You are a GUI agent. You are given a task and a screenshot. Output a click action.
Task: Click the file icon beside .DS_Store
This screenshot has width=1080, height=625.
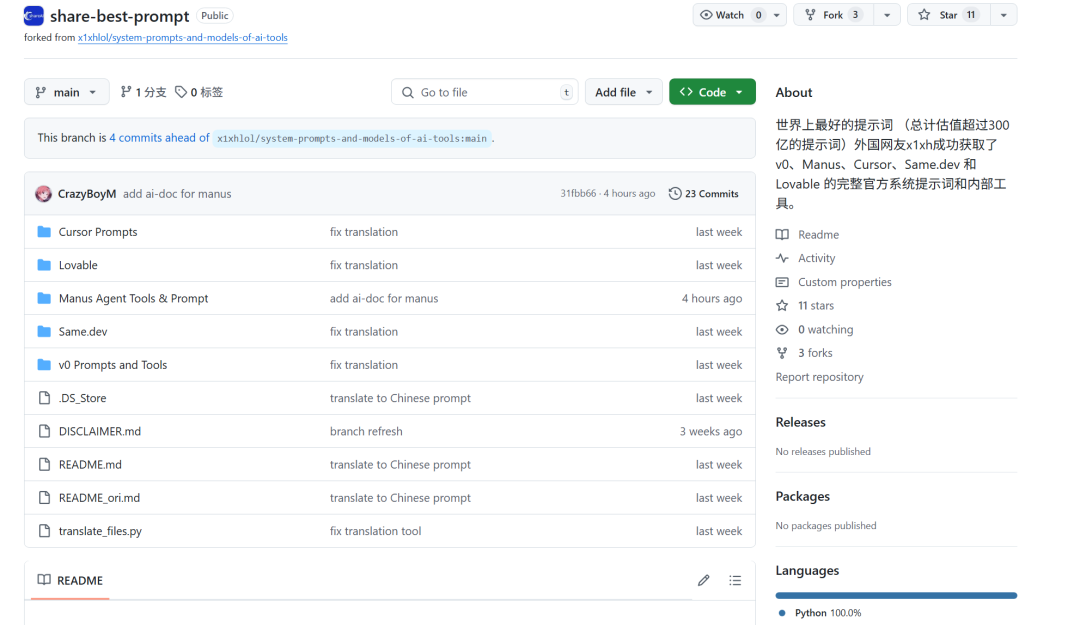(x=44, y=398)
